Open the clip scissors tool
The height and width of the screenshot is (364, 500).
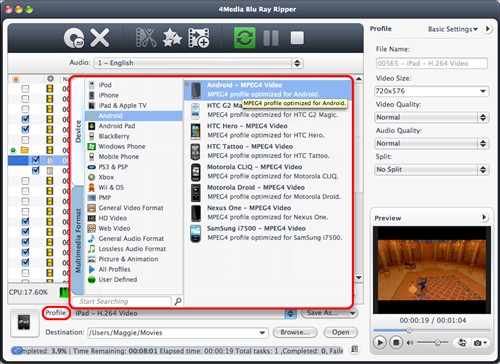pos(146,38)
